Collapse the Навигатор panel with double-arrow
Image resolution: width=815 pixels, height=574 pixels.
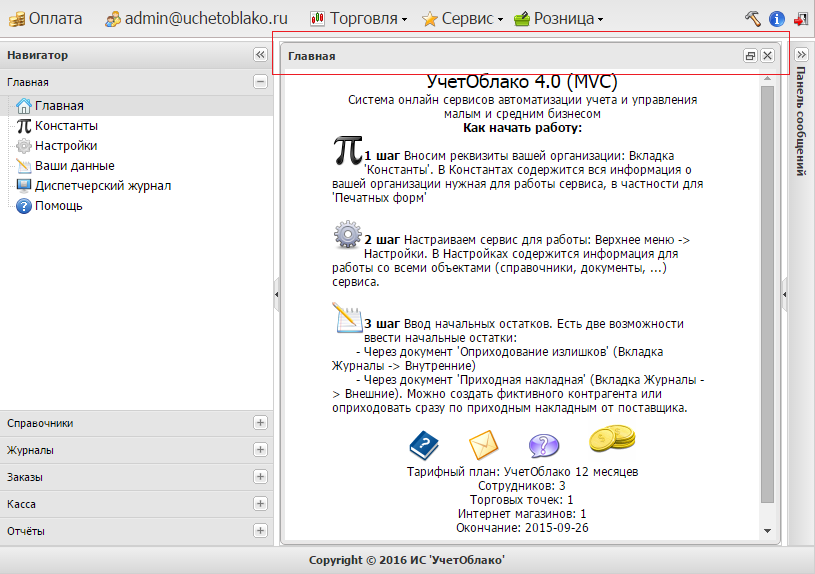(260, 55)
